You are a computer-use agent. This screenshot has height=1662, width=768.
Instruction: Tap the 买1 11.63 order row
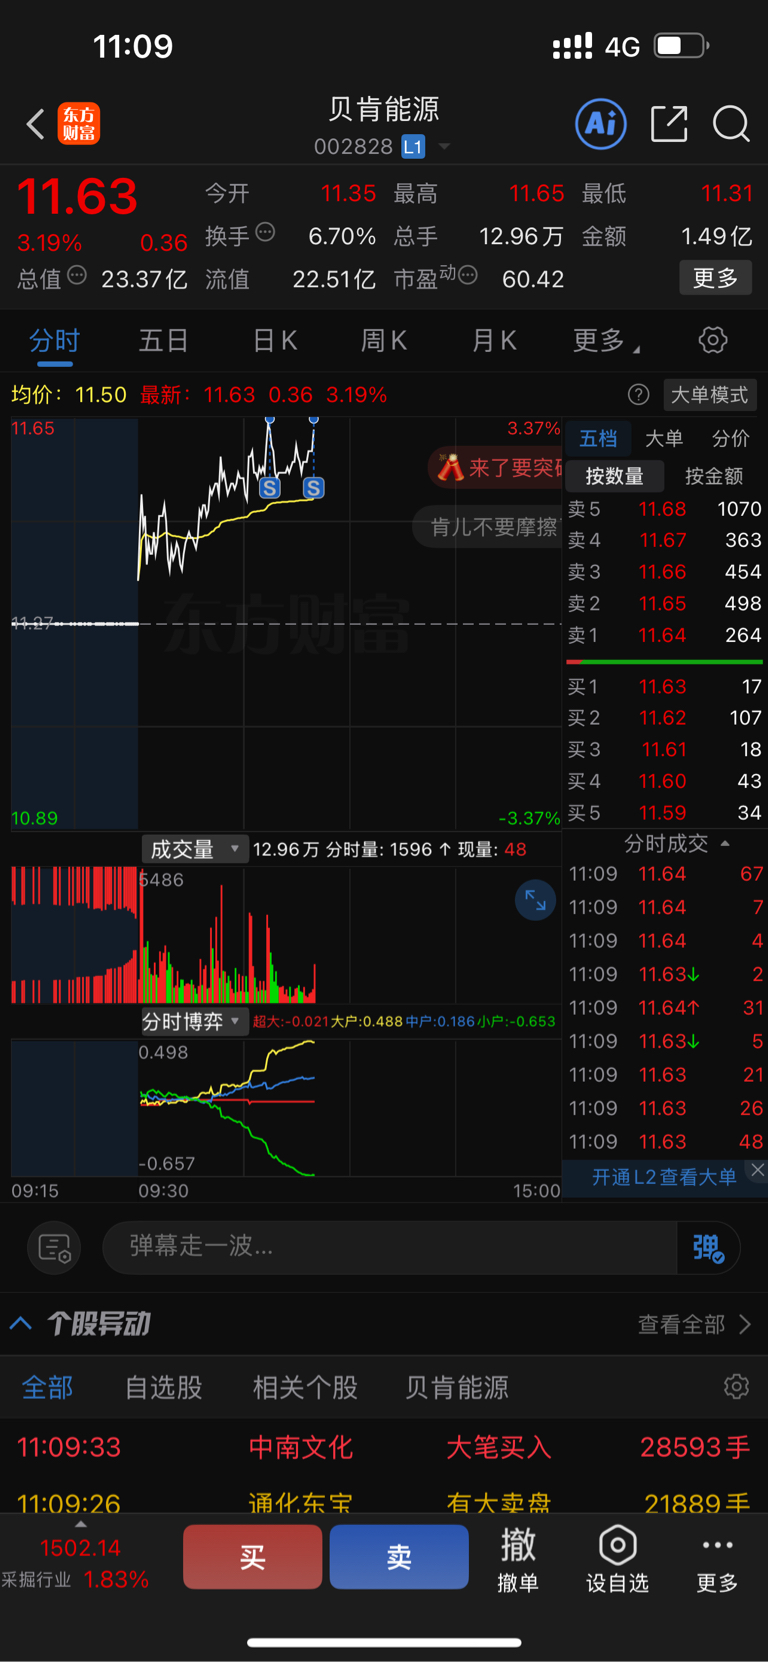click(x=664, y=687)
